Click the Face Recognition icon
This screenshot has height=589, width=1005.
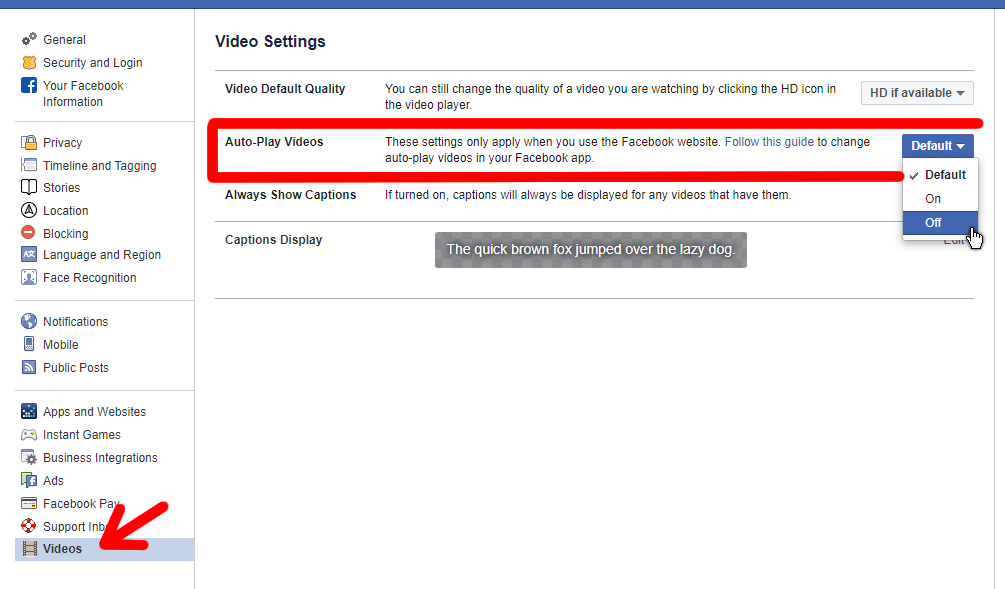pyautogui.click(x=29, y=278)
